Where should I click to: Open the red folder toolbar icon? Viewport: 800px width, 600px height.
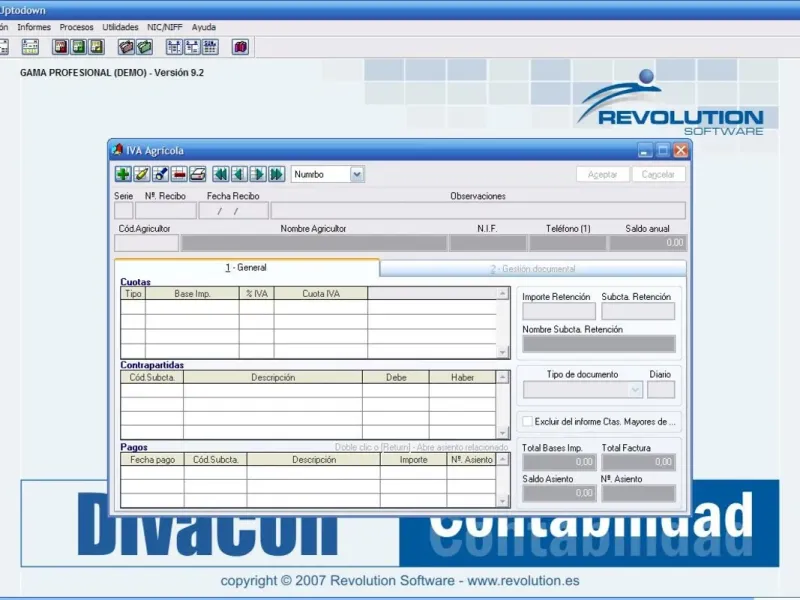(126, 47)
